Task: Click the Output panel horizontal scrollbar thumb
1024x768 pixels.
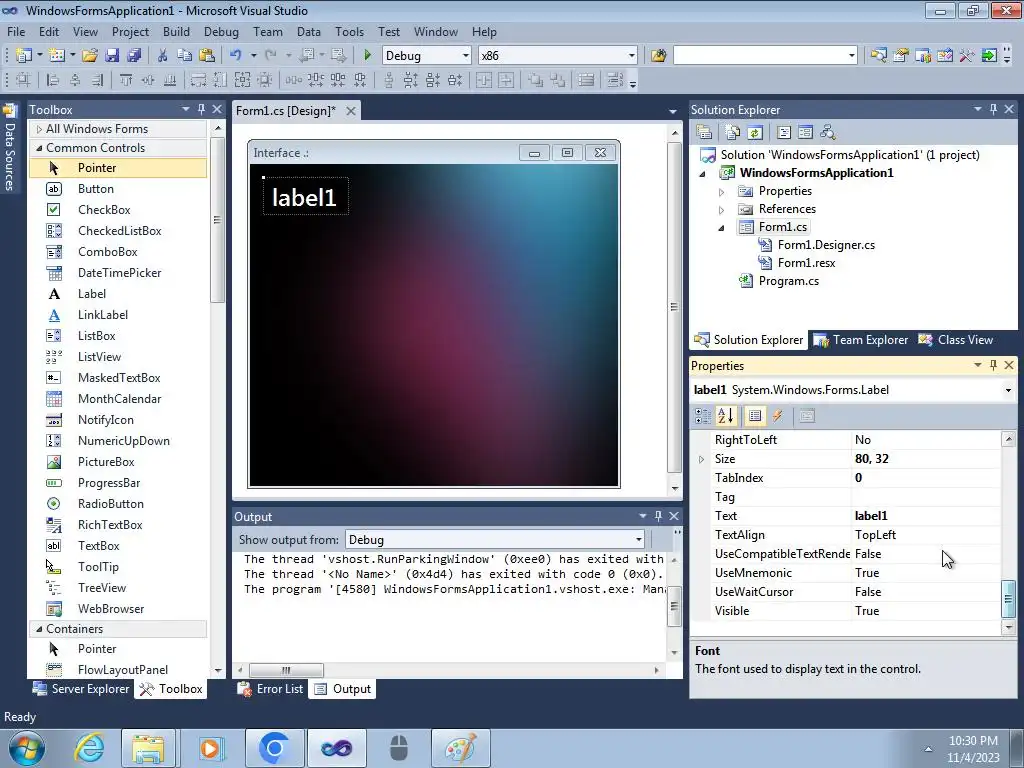Action: [286, 670]
